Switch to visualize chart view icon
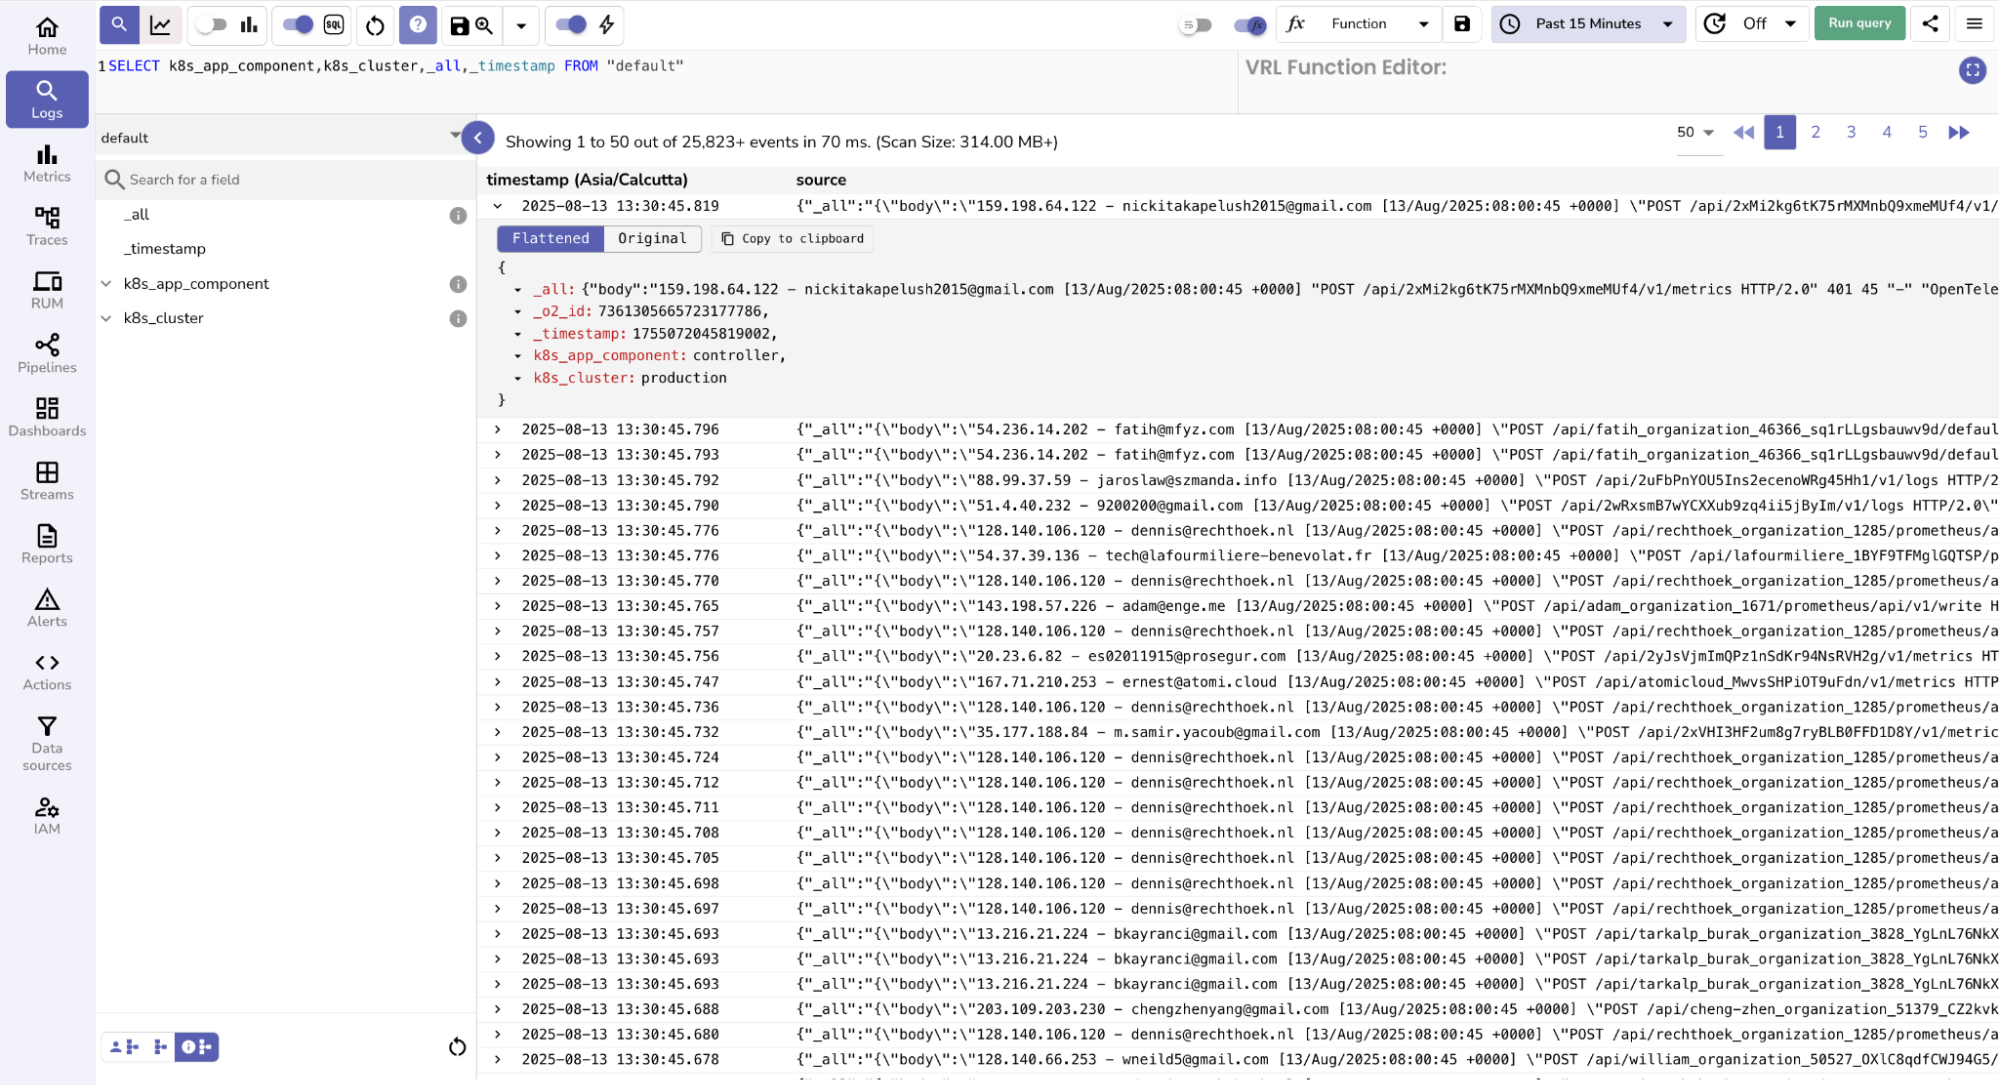Viewport: 1999px width, 1086px height. click(160, 25)
